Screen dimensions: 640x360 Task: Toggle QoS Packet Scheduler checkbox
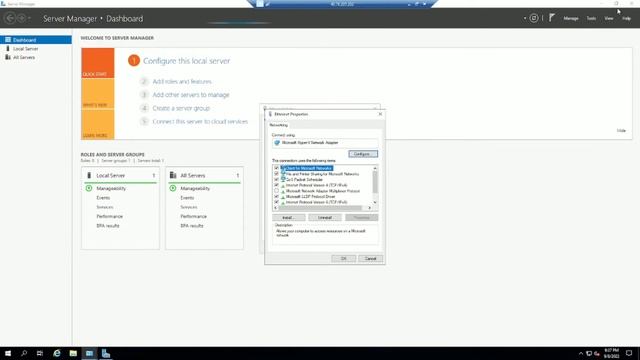coord(276,180)
